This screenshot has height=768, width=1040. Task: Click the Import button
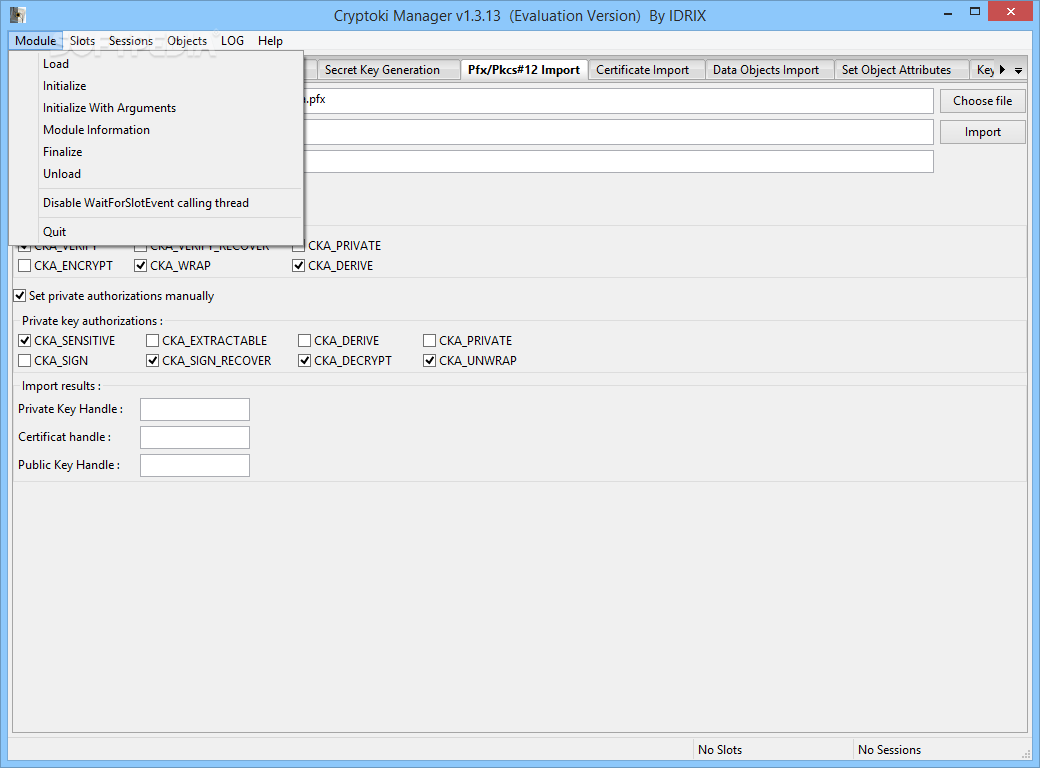pyautogui.click(x=982, y=132)
